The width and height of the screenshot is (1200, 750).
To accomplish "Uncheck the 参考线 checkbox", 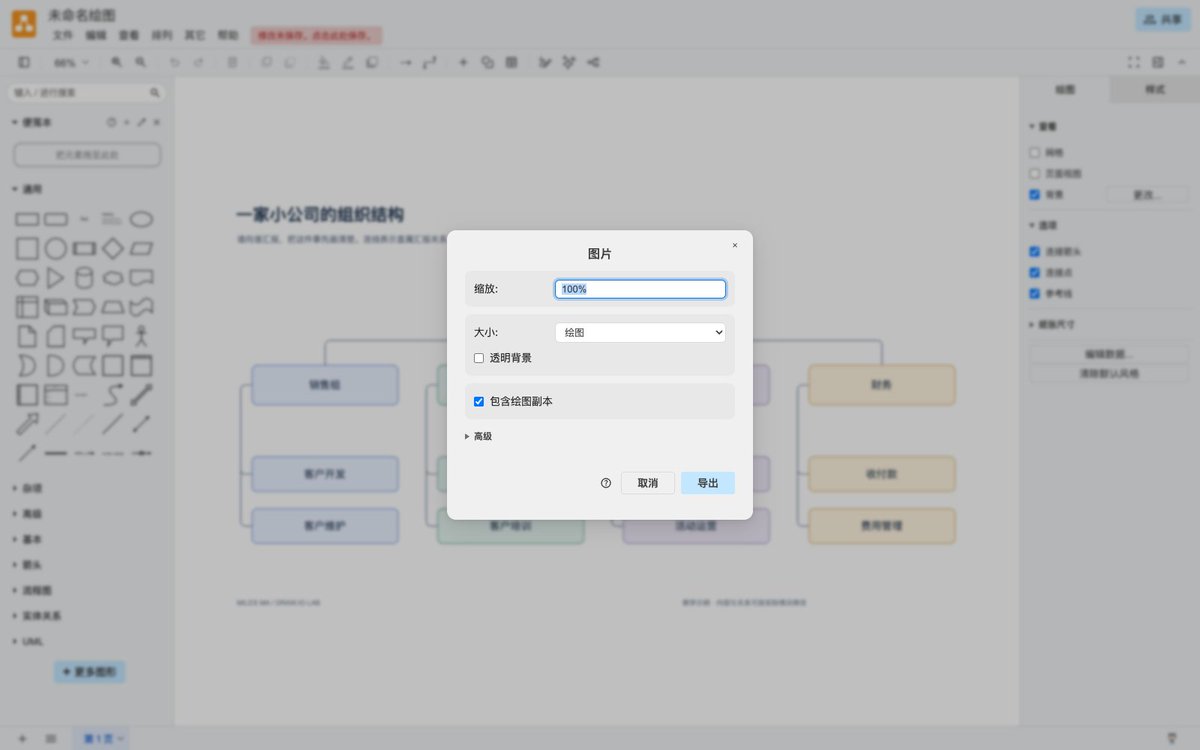I will tap(1035, 293).
